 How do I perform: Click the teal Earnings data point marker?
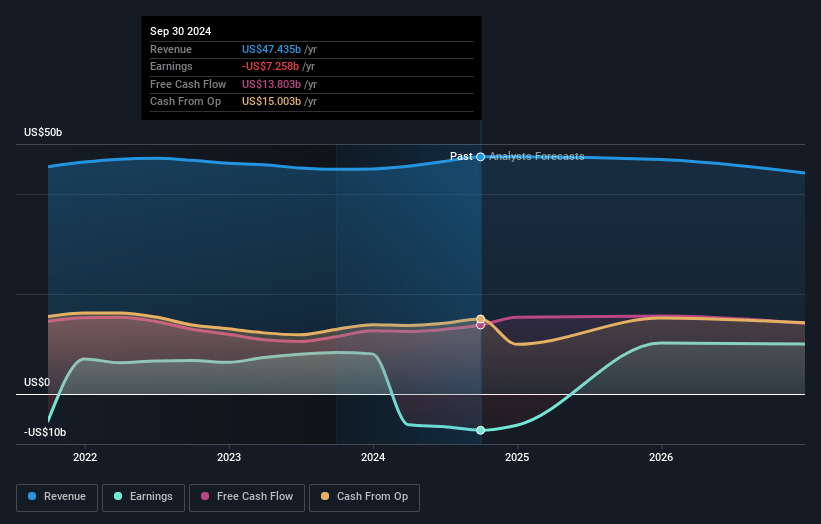(x=481, y=430)
